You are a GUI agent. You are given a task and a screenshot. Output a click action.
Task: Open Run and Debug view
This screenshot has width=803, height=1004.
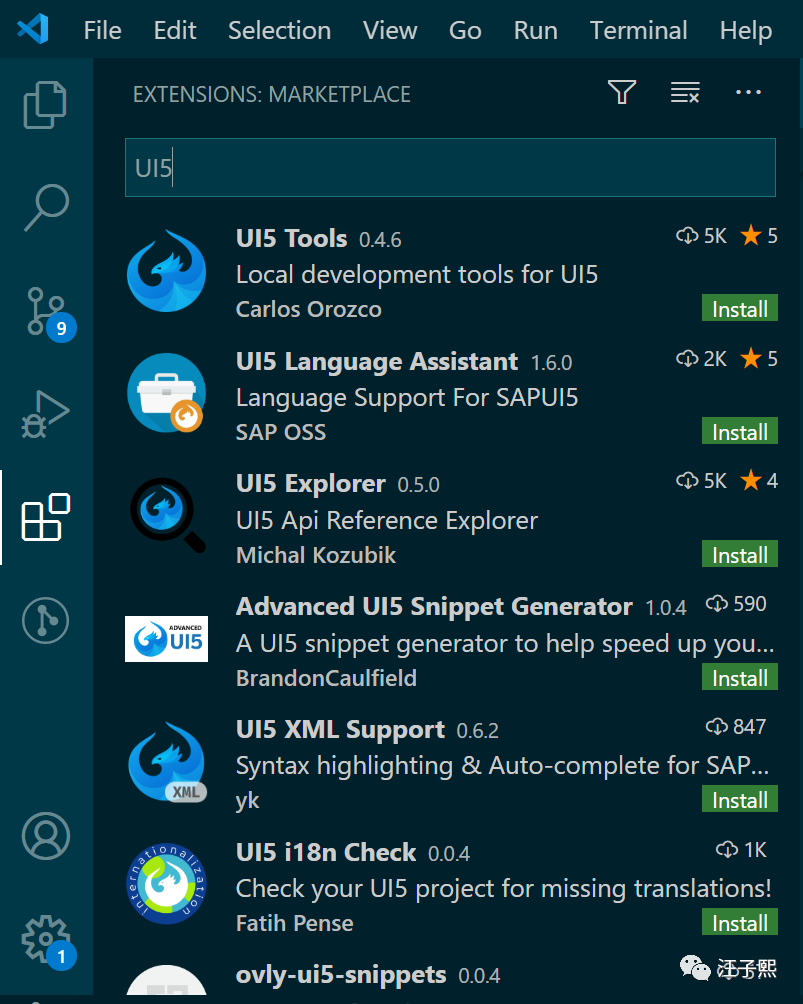click(x=45, y=414)
